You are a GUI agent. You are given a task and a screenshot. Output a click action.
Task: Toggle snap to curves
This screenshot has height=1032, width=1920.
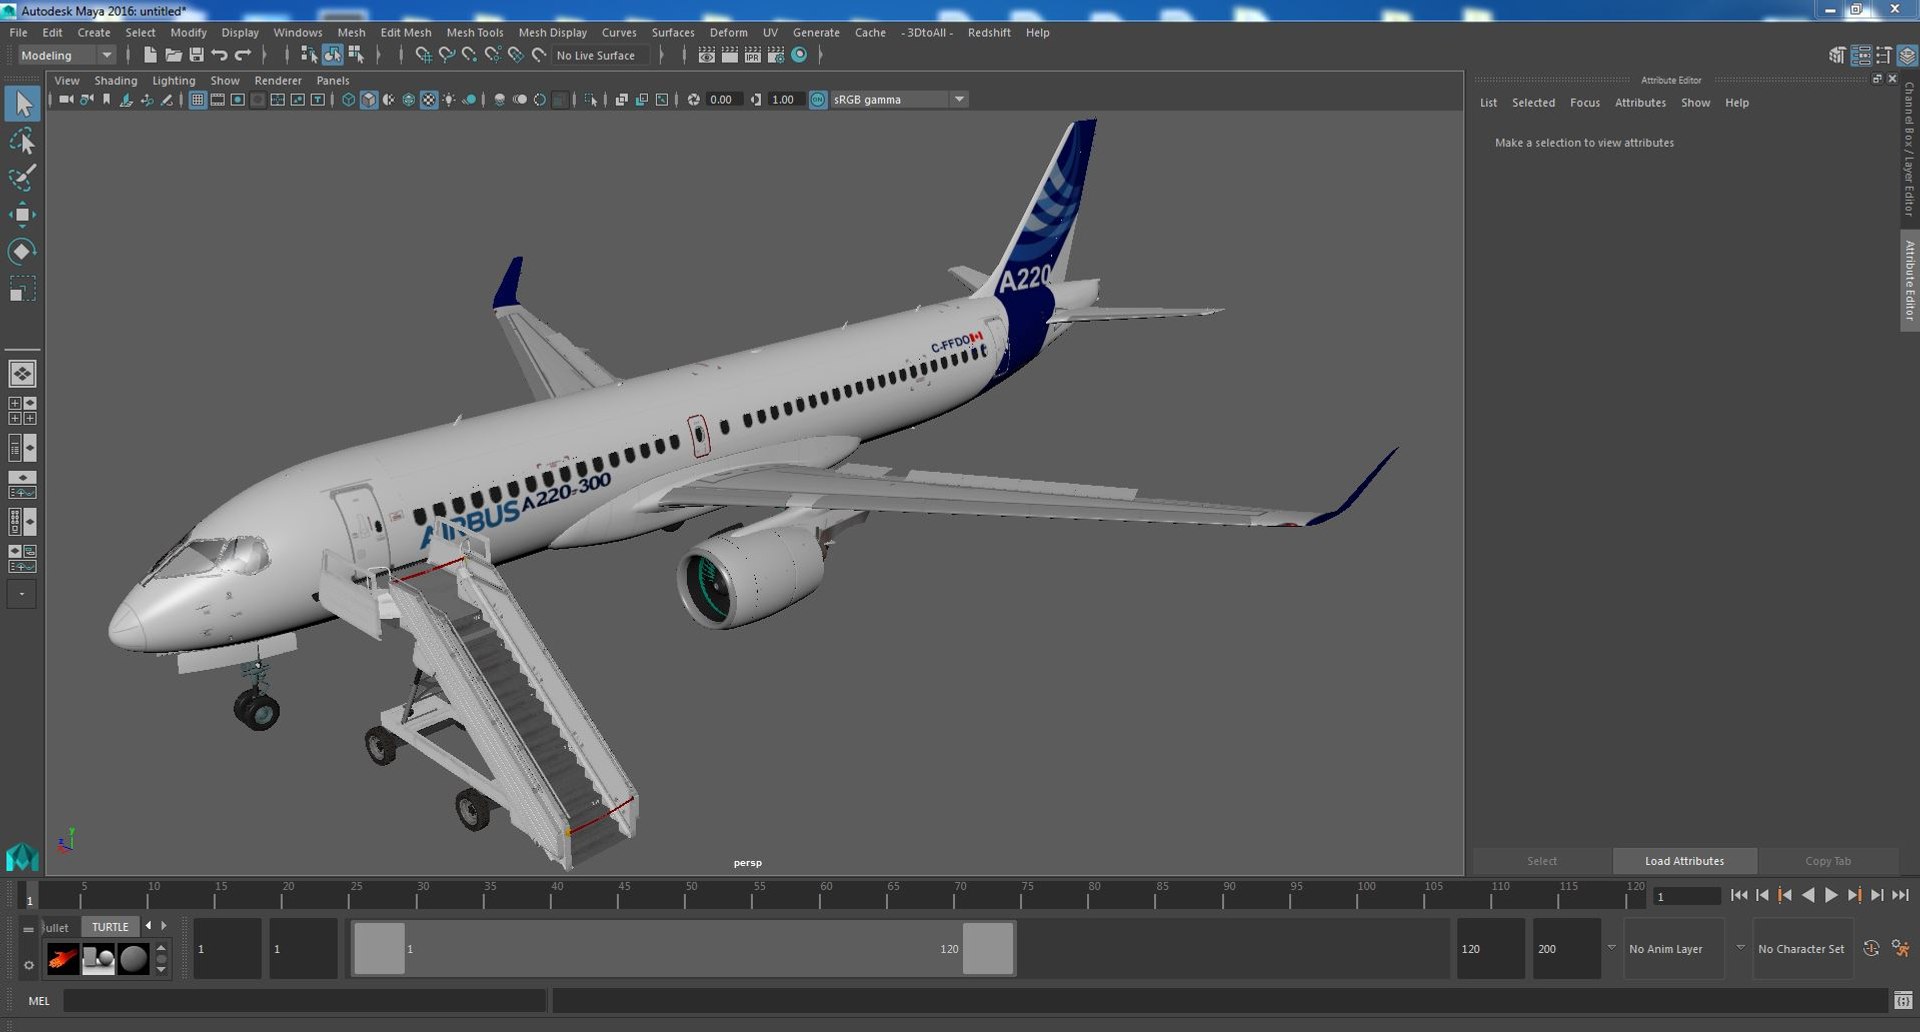[x=446, y=55]
